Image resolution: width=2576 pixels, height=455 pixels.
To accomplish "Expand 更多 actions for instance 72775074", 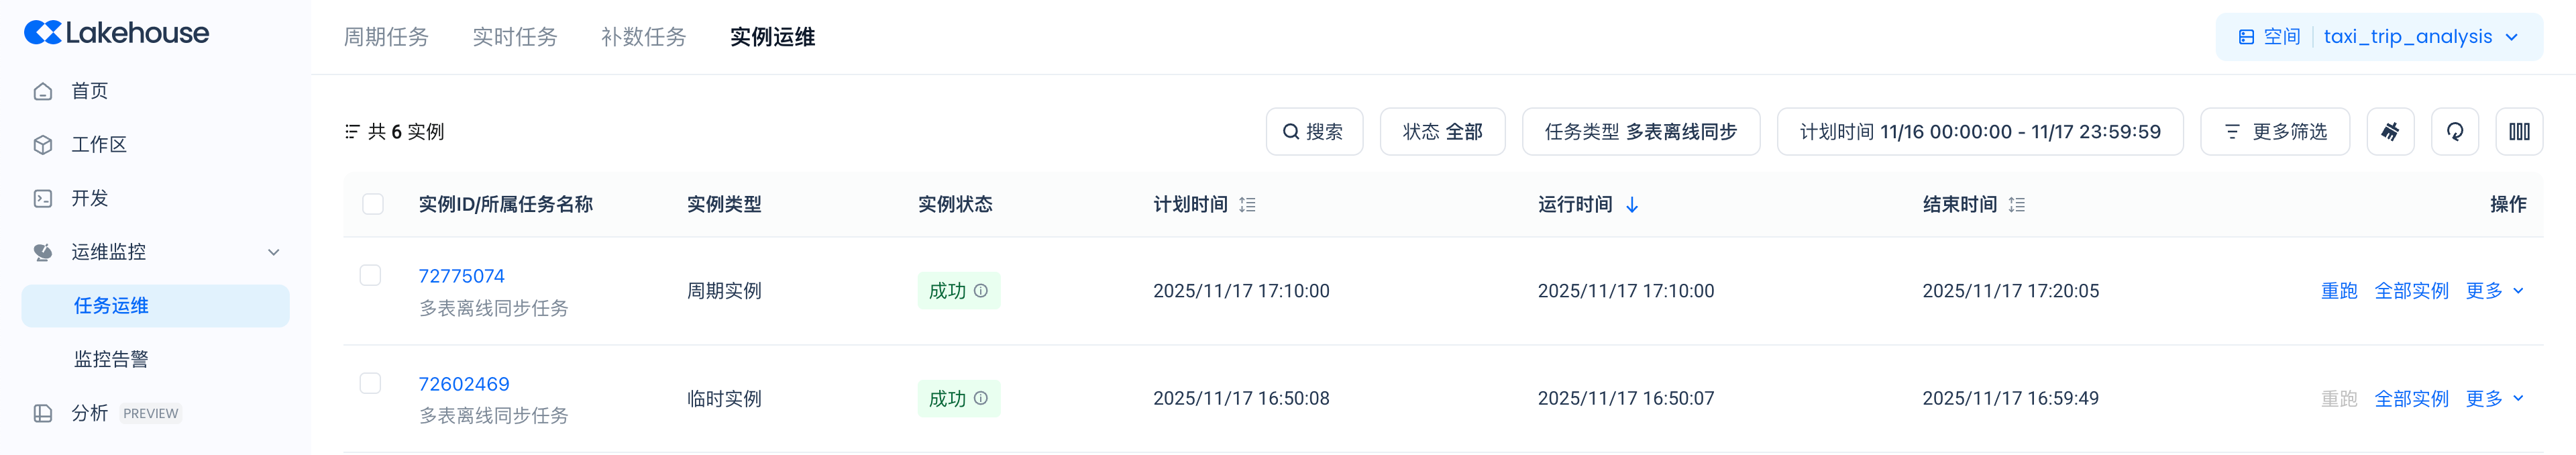I will pyautogui.click(x=2494, y=291).
